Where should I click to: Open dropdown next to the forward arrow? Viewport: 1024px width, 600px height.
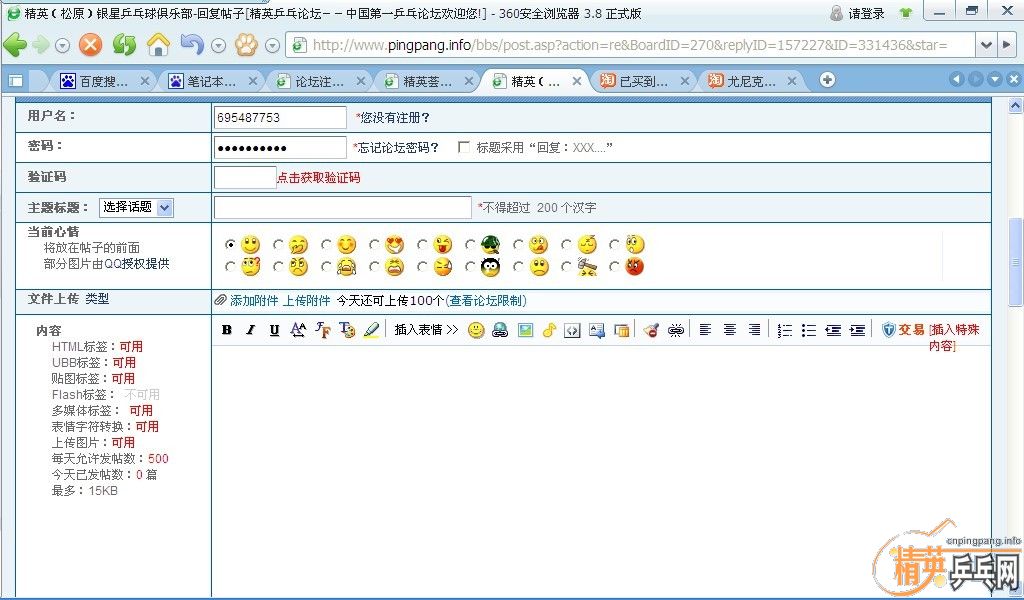coord(62,46)
